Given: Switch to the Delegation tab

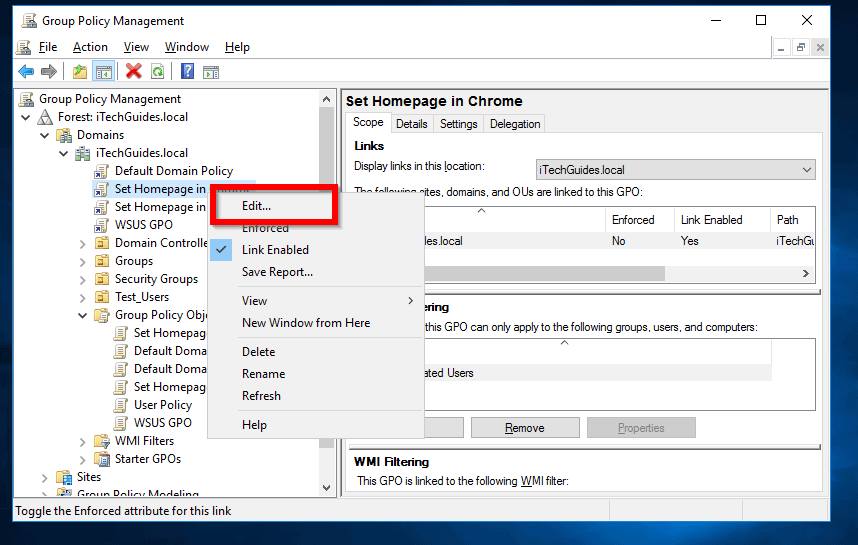Looking at the screenshot, I should point(515,124).
